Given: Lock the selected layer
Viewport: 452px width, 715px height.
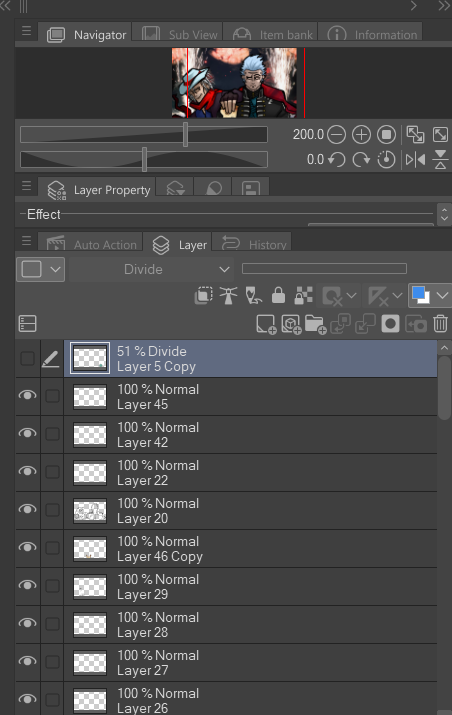Looking at the screenshot, I should (278, 295).
